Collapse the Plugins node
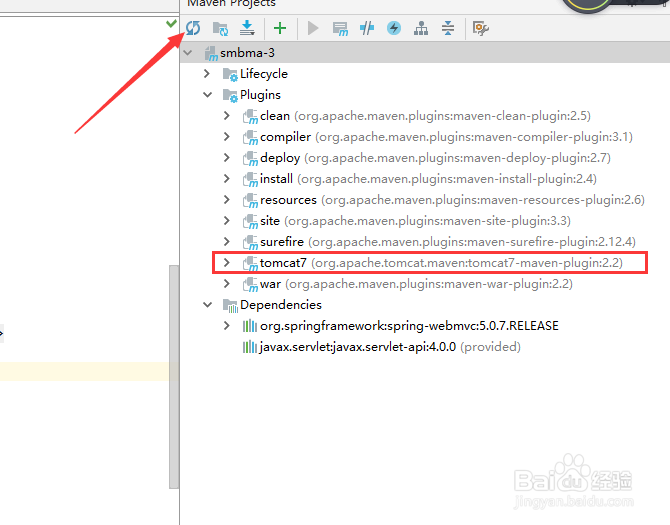This screenshot has height=525, width=670. click(208, 94)
